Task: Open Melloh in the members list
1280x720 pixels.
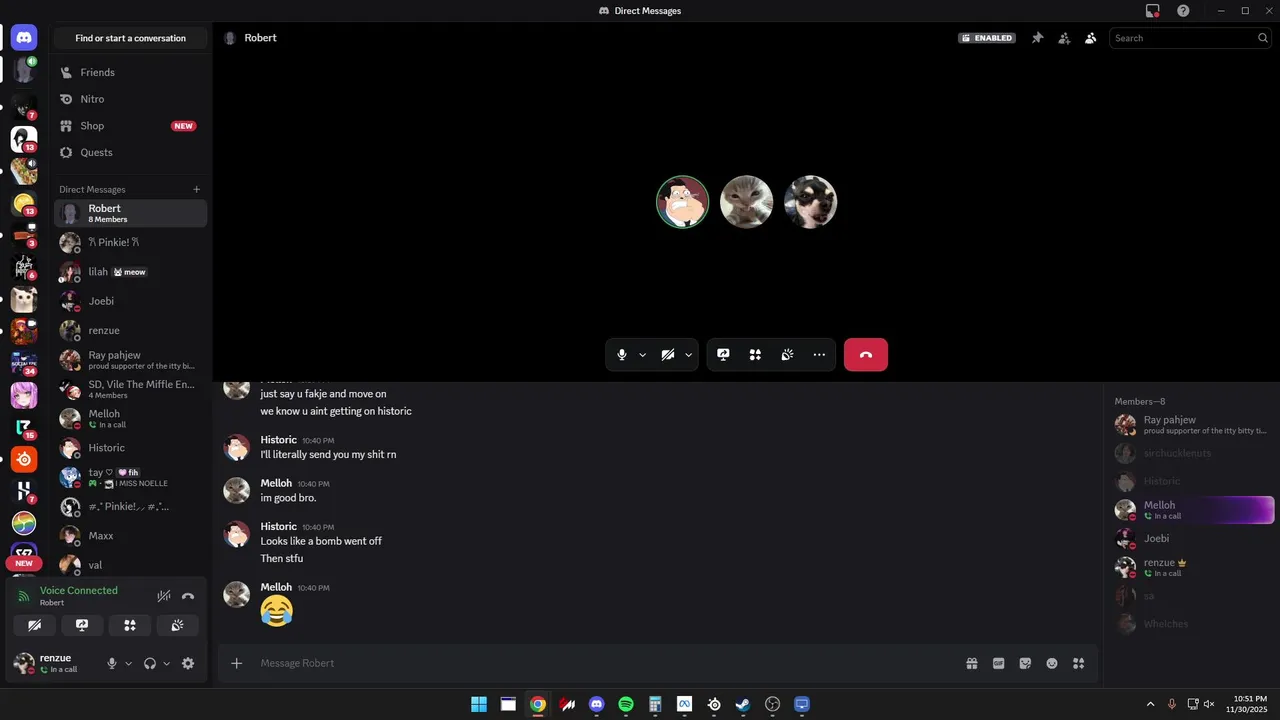Action: pos(1193,510)
